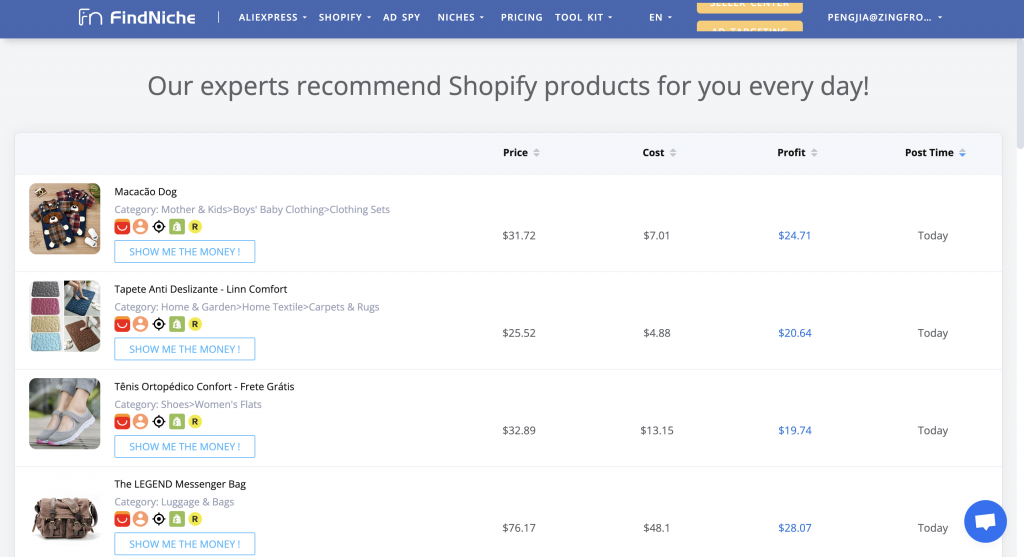Click target crosshair icon for LEGEND Messenger Bag
The width and height of the screenshot is (1024, 557).
[x=159, y=519]
